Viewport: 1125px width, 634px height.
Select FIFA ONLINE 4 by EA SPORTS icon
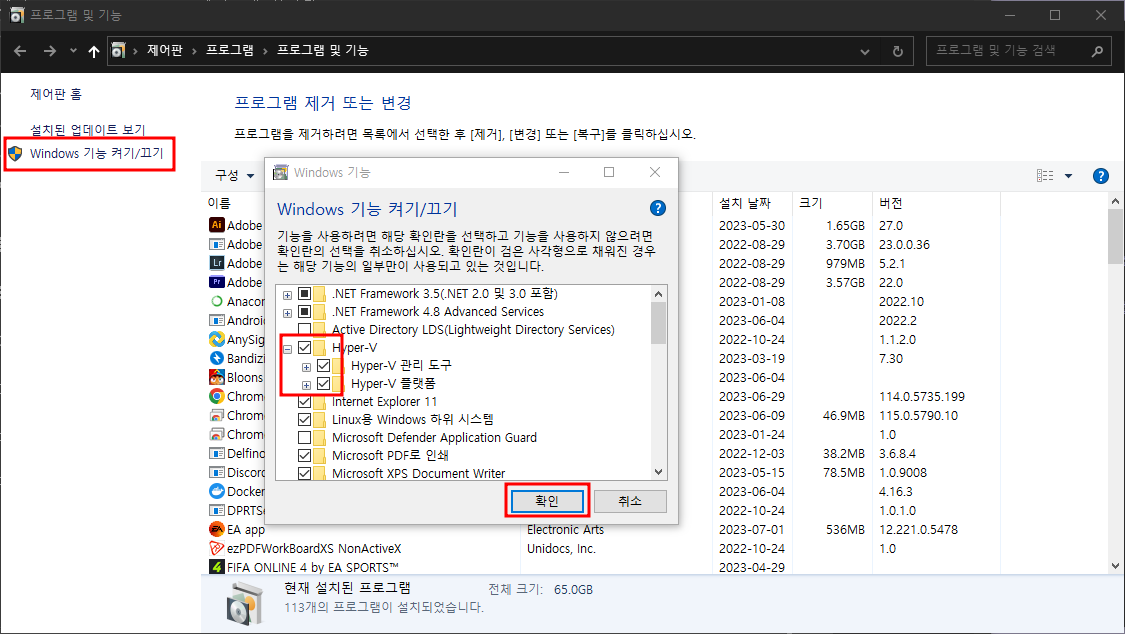(217, 567)
